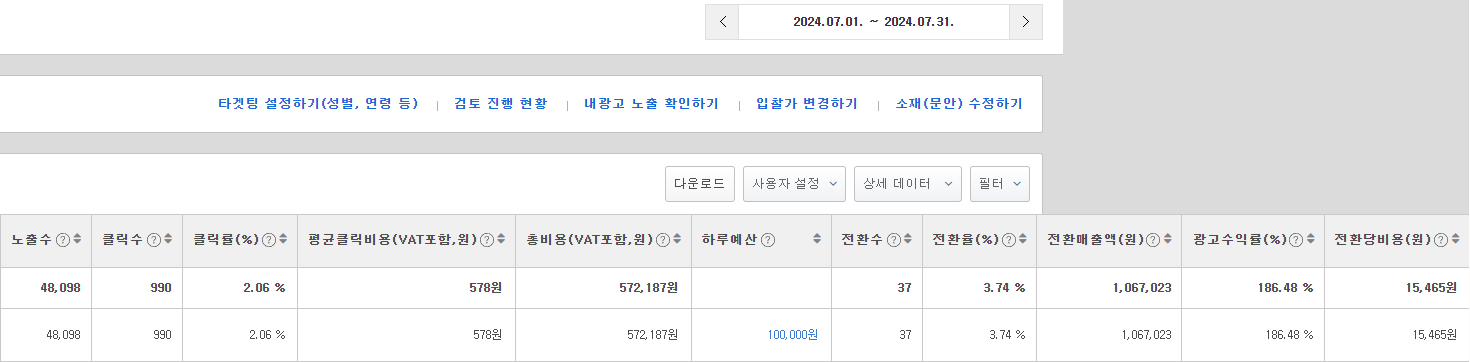Open help tooltip icon beside 노출수
The height and width of the screenshot is (362, 1470).
pos(63,240)
